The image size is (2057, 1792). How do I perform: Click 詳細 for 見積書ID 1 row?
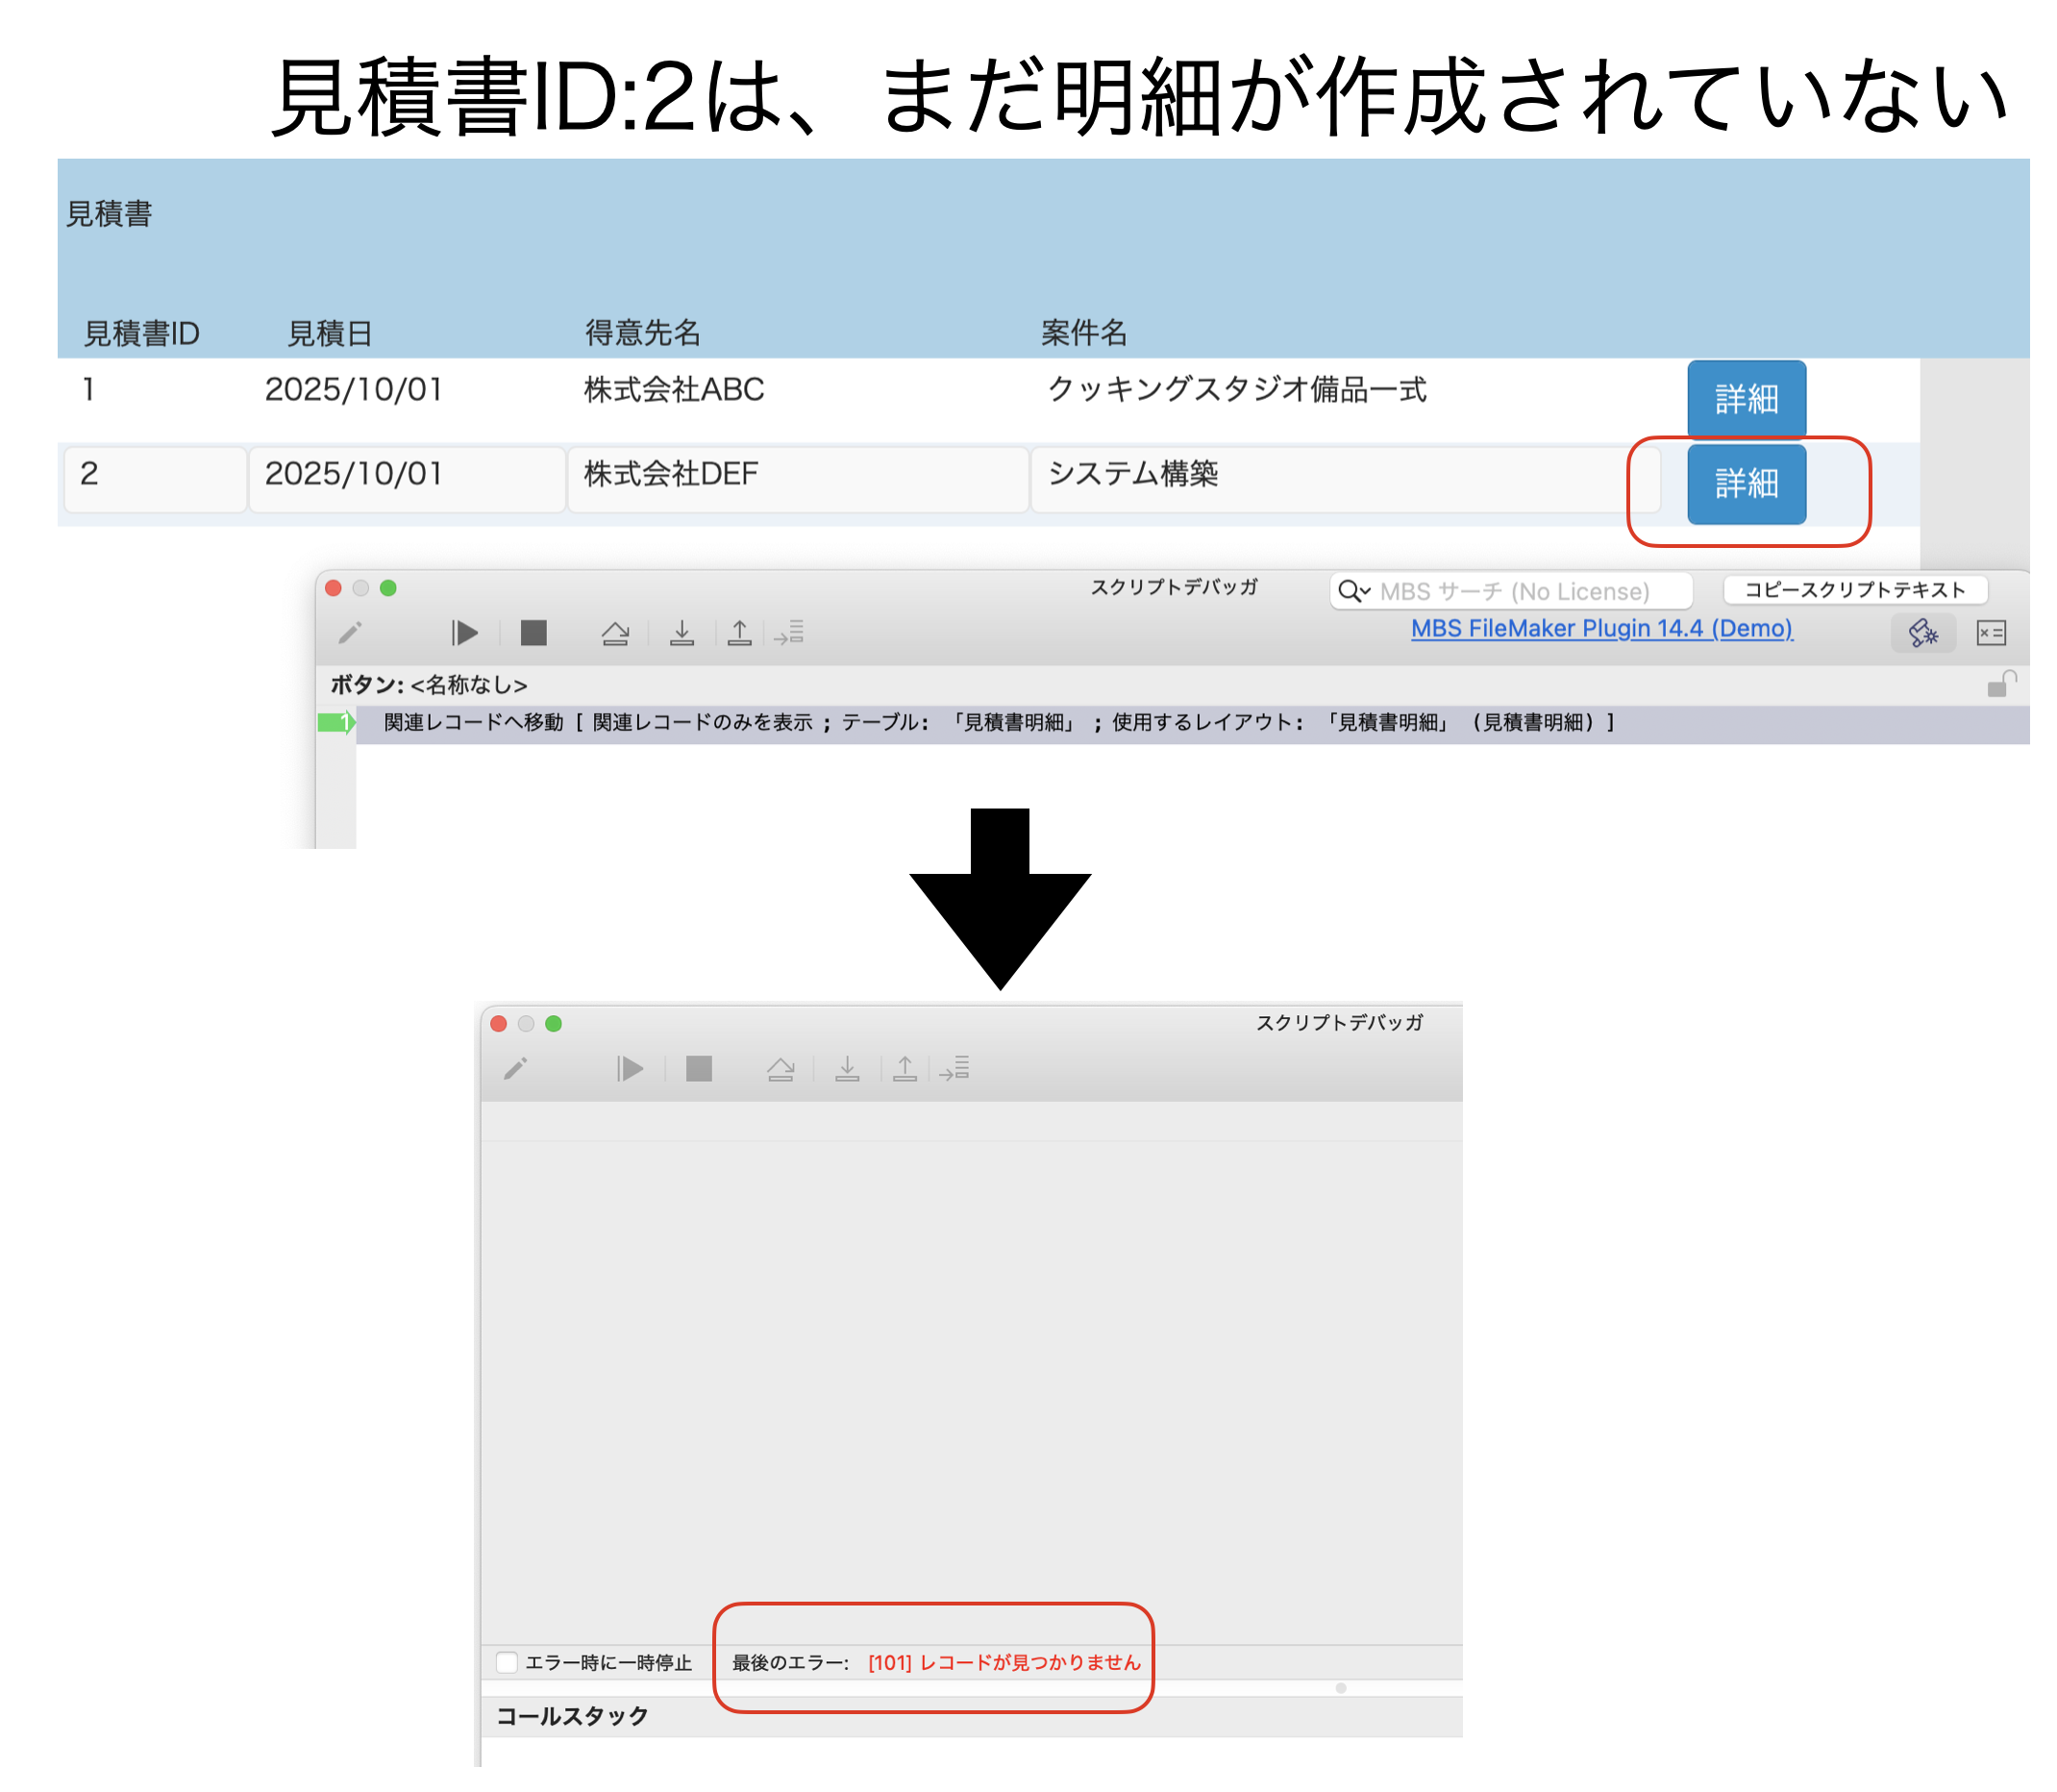pos(1746,399)
